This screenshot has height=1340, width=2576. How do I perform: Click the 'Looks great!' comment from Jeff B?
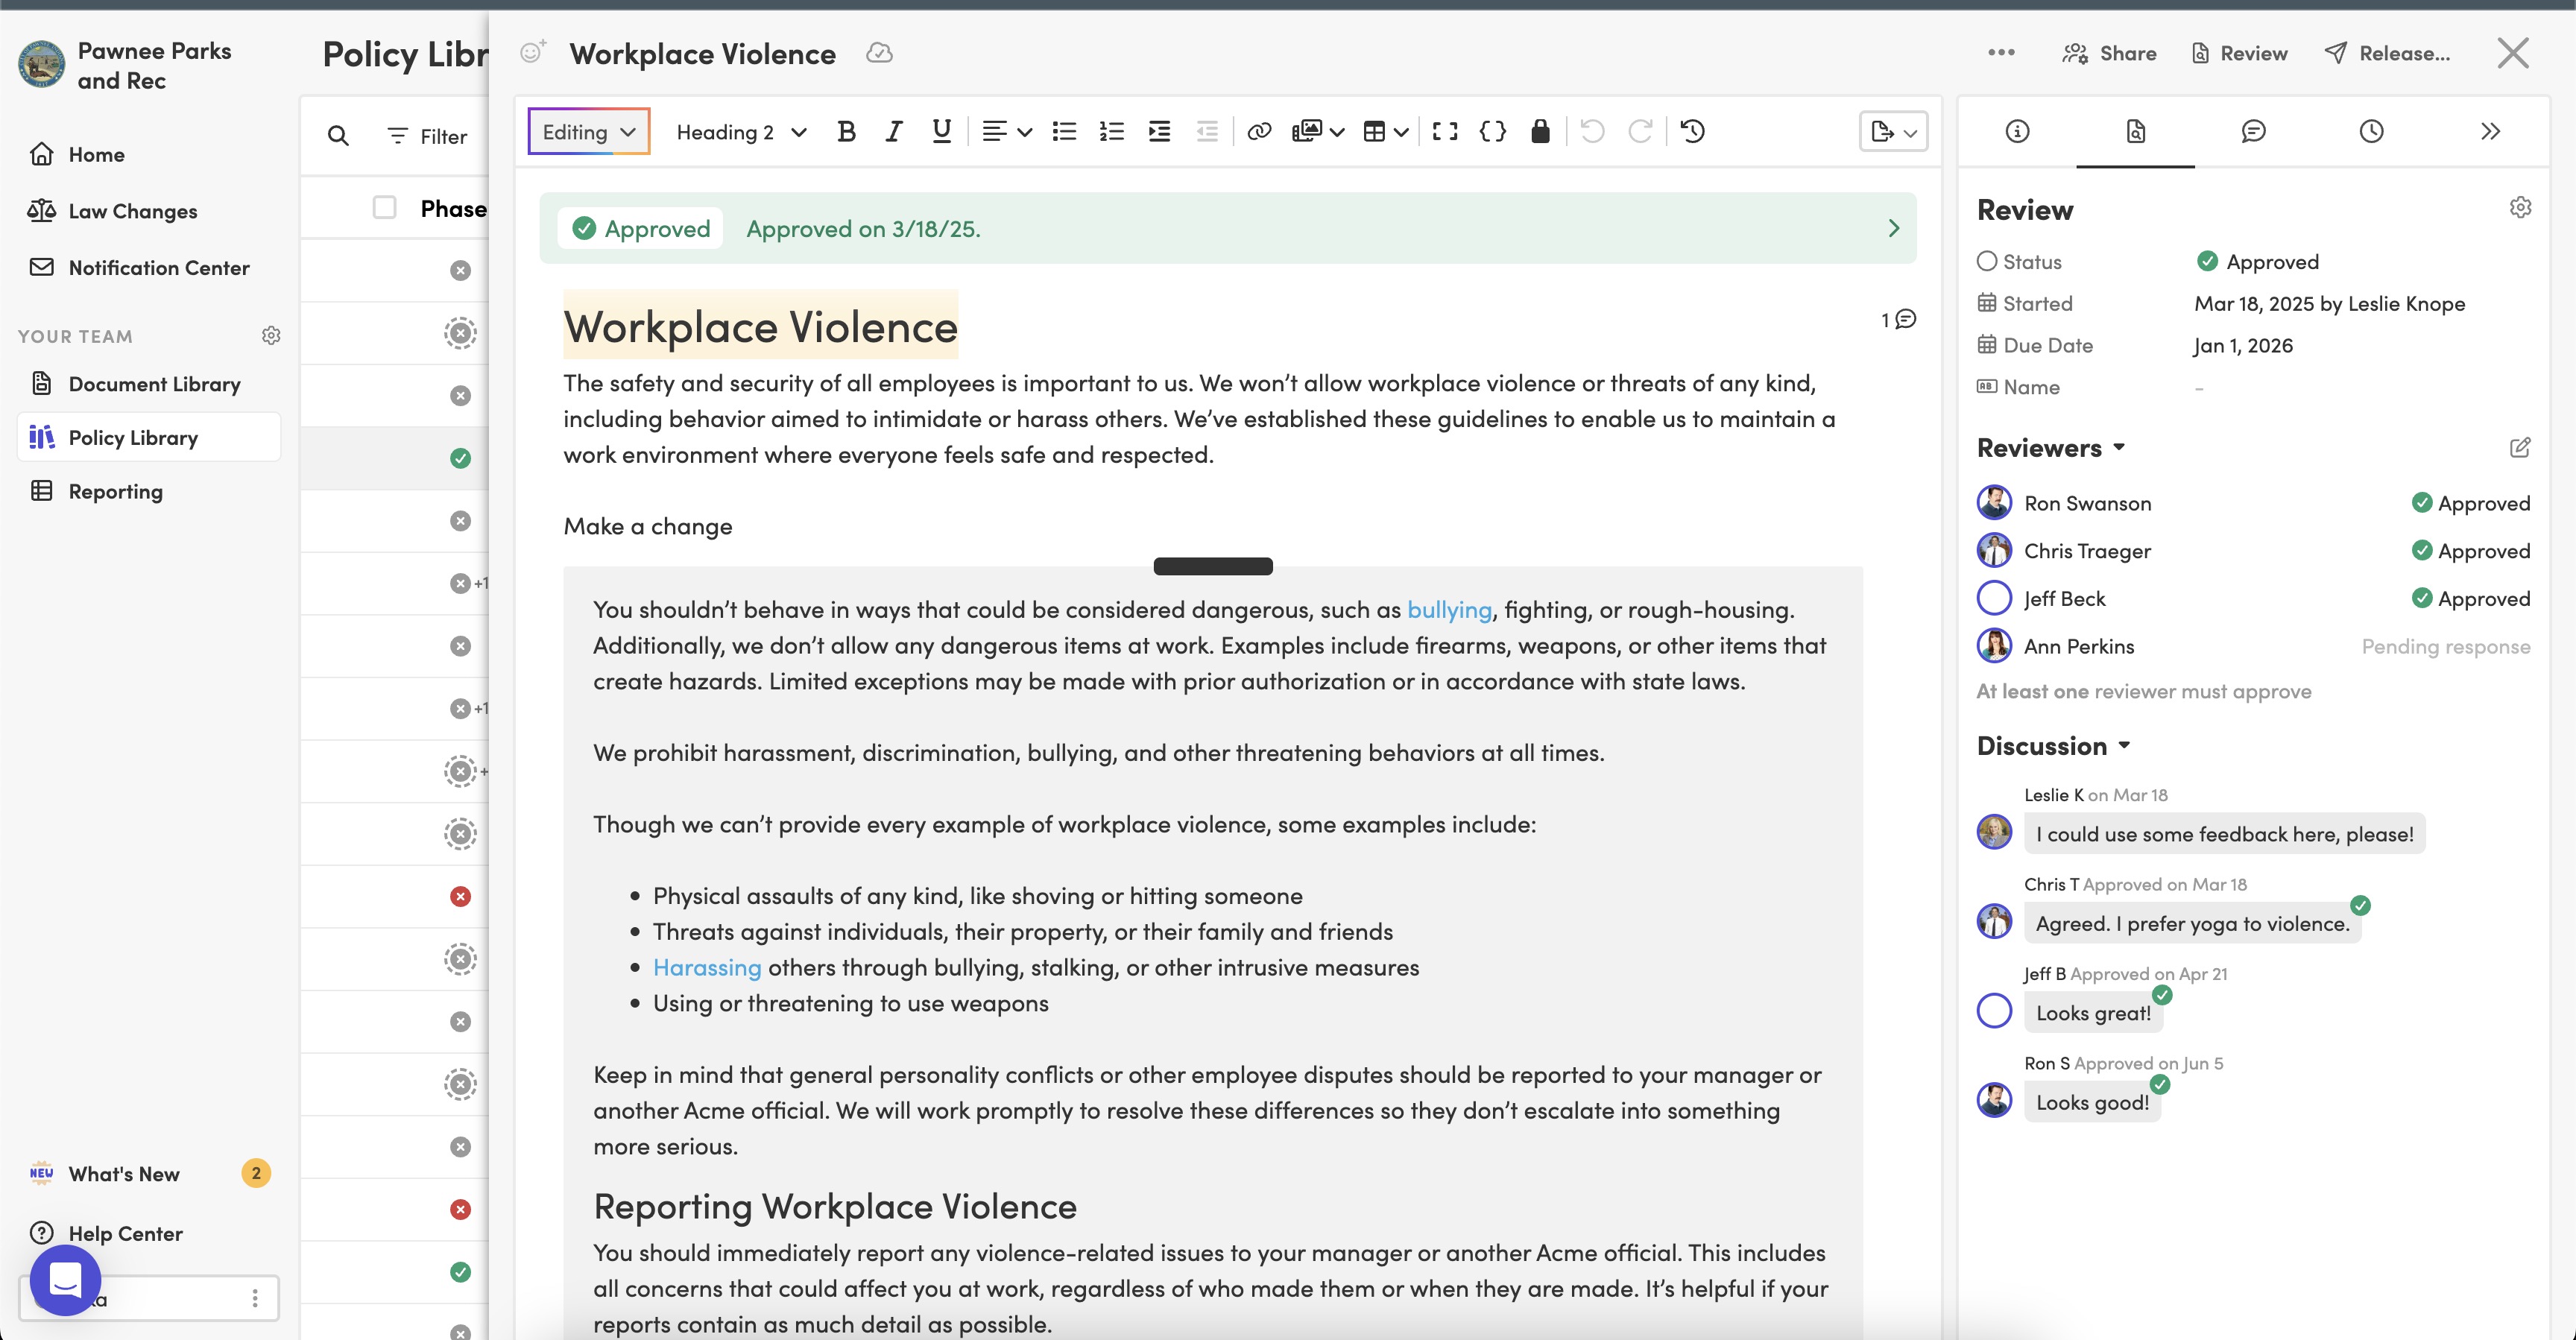click(x=2093, y=1012)
